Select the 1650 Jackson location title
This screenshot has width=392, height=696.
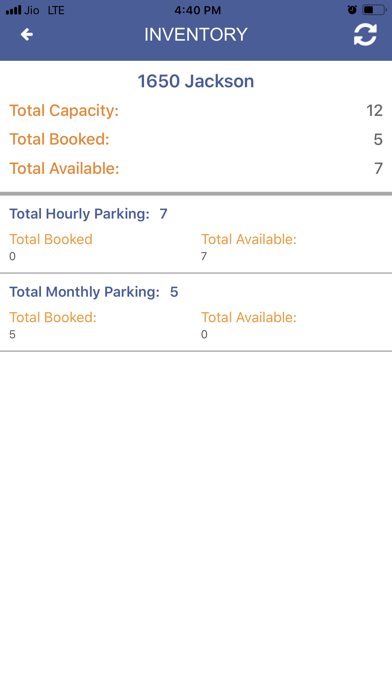point(196,81)
